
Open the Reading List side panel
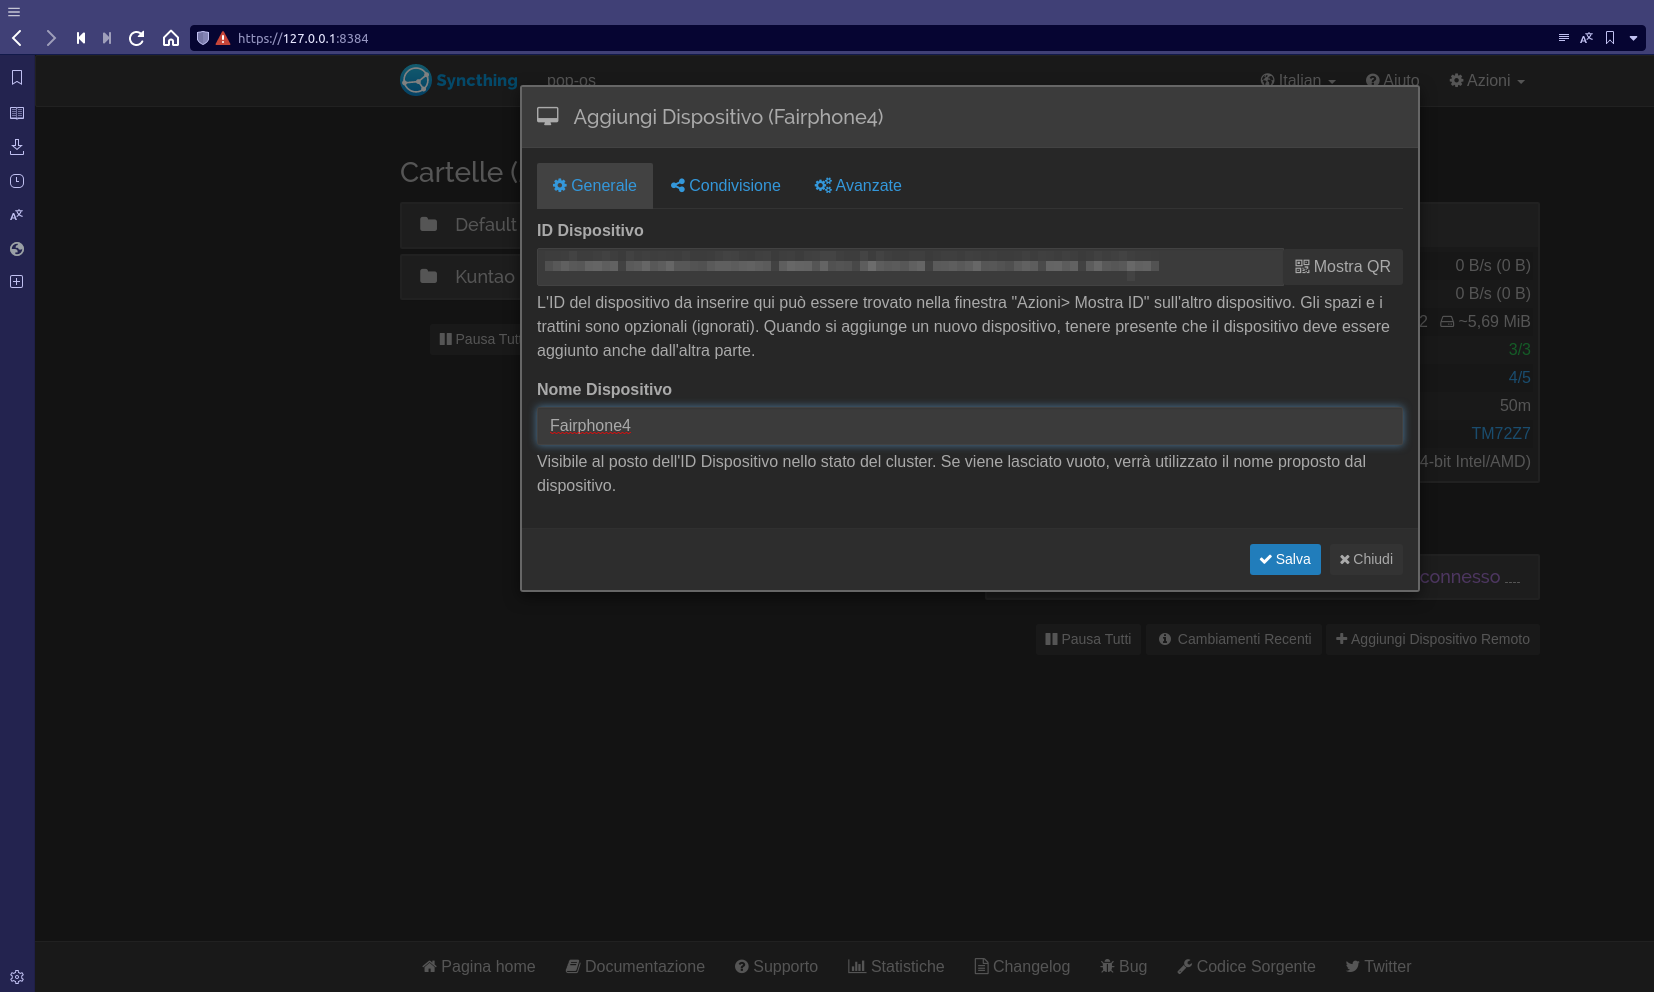coord(17,113)
